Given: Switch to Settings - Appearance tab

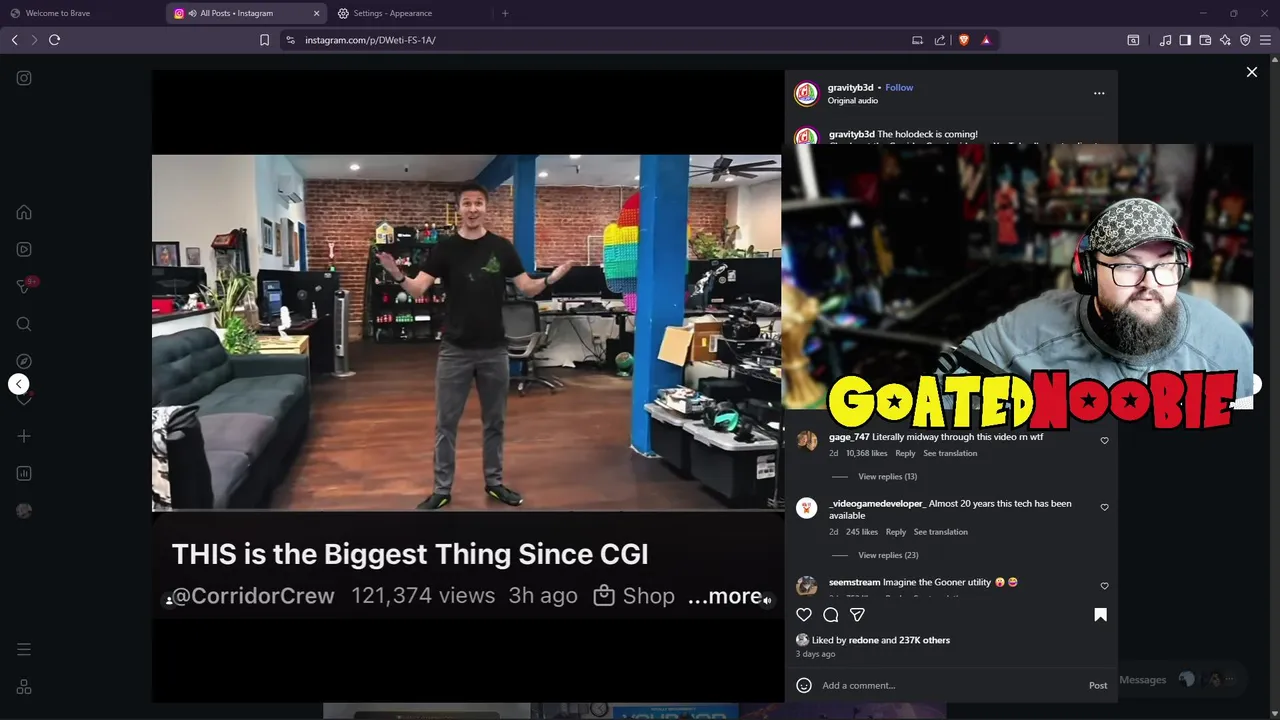Looking at the screenshot, I should click(x=410, y=13).
